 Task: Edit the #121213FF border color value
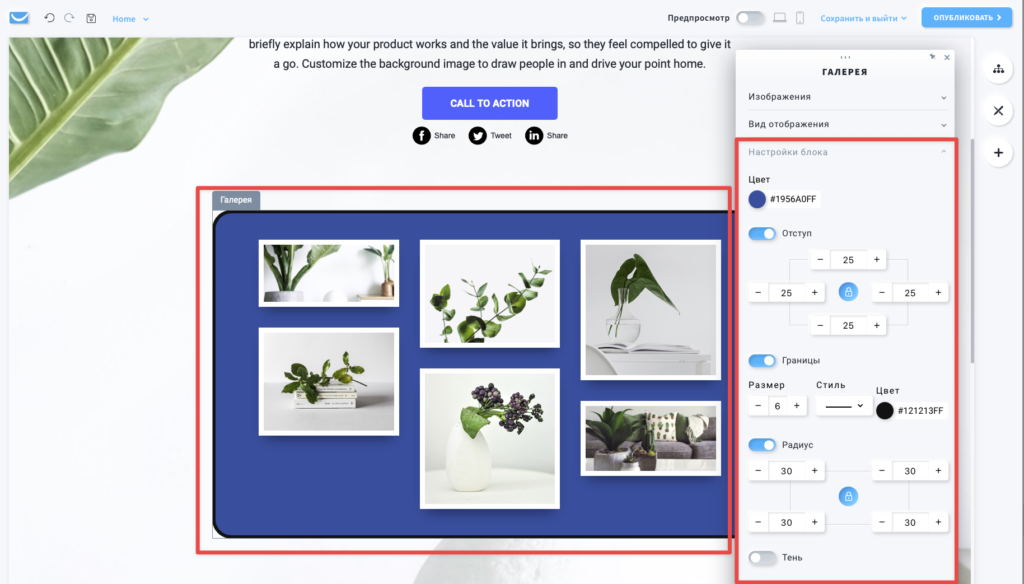click(x=920, y=411)
